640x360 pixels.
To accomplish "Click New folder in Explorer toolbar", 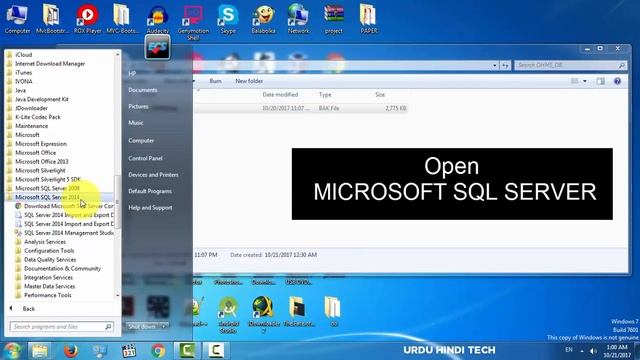I will point(249,81).
